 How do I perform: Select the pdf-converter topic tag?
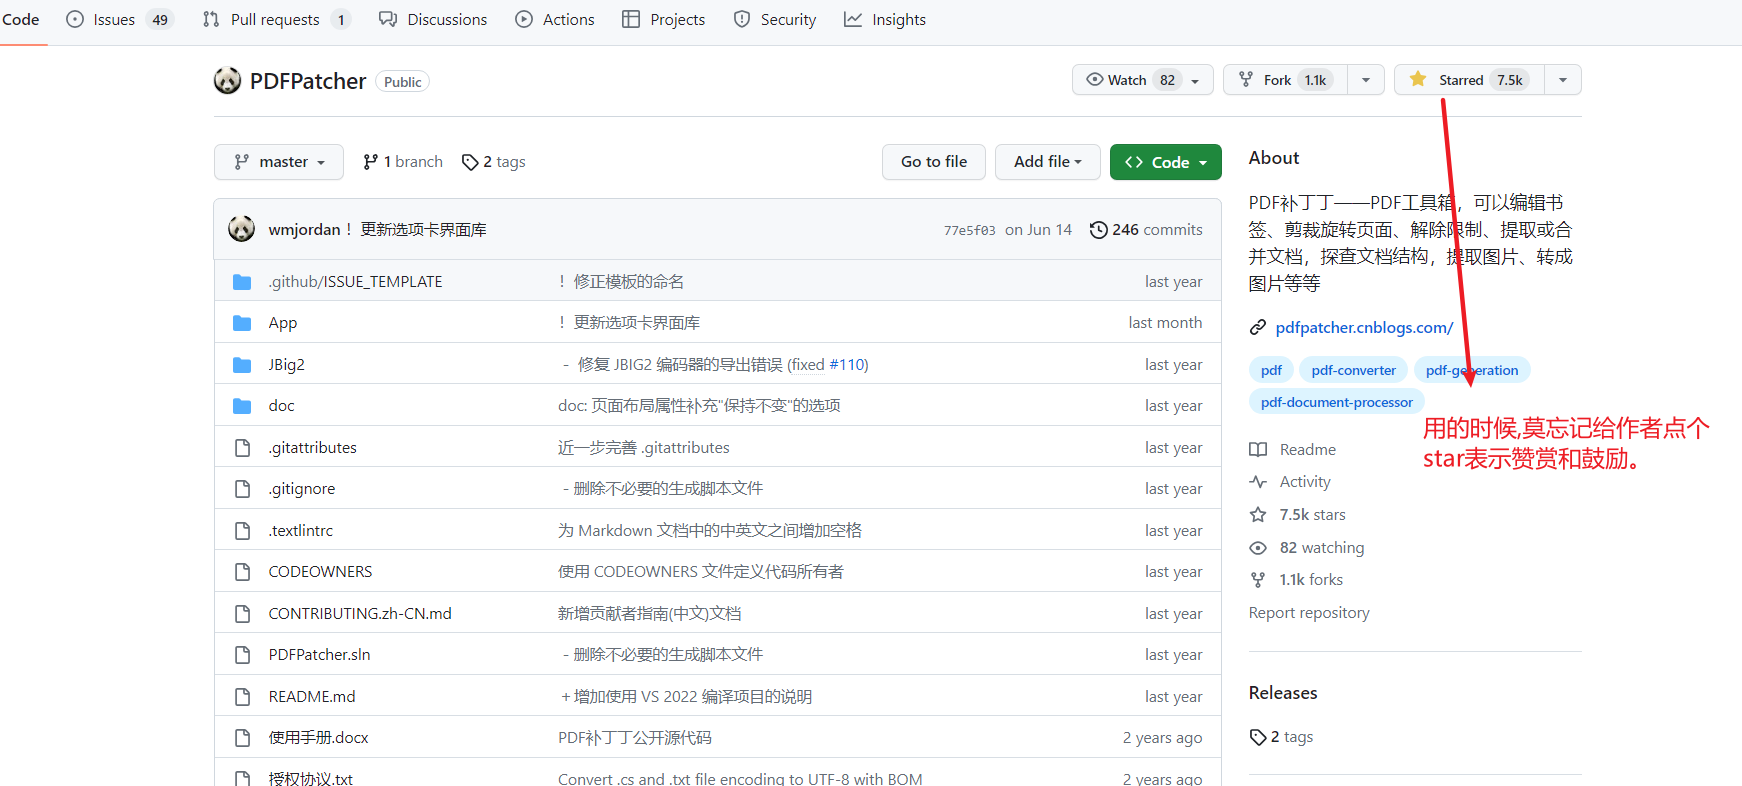pos(1353,370)
